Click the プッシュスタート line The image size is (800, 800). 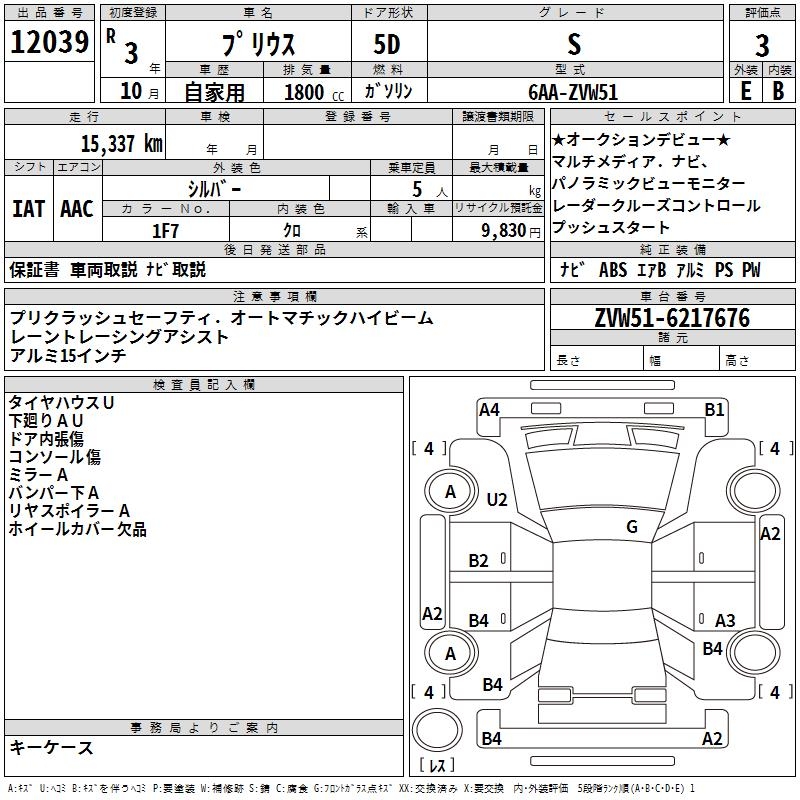tap(611, 227)
